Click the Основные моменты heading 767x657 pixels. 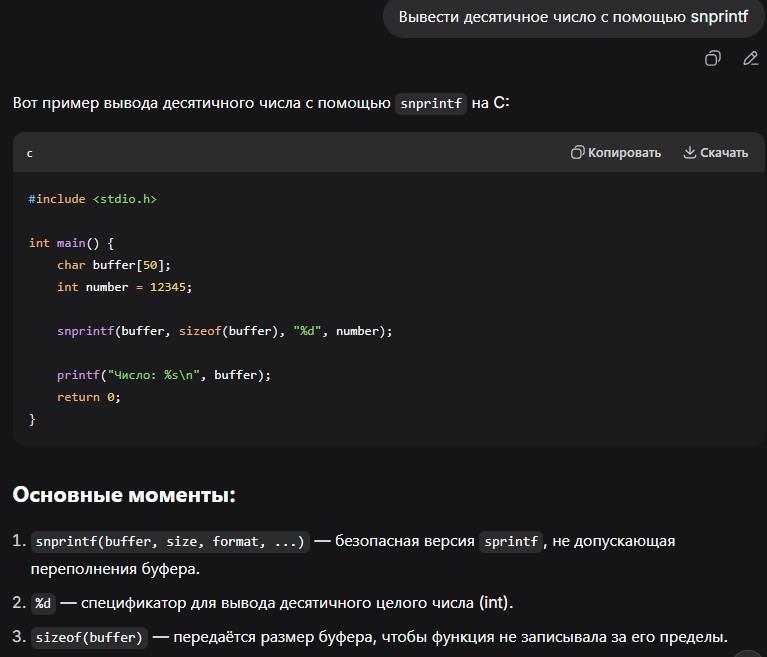pyautogui.click(x=124, y=495)
